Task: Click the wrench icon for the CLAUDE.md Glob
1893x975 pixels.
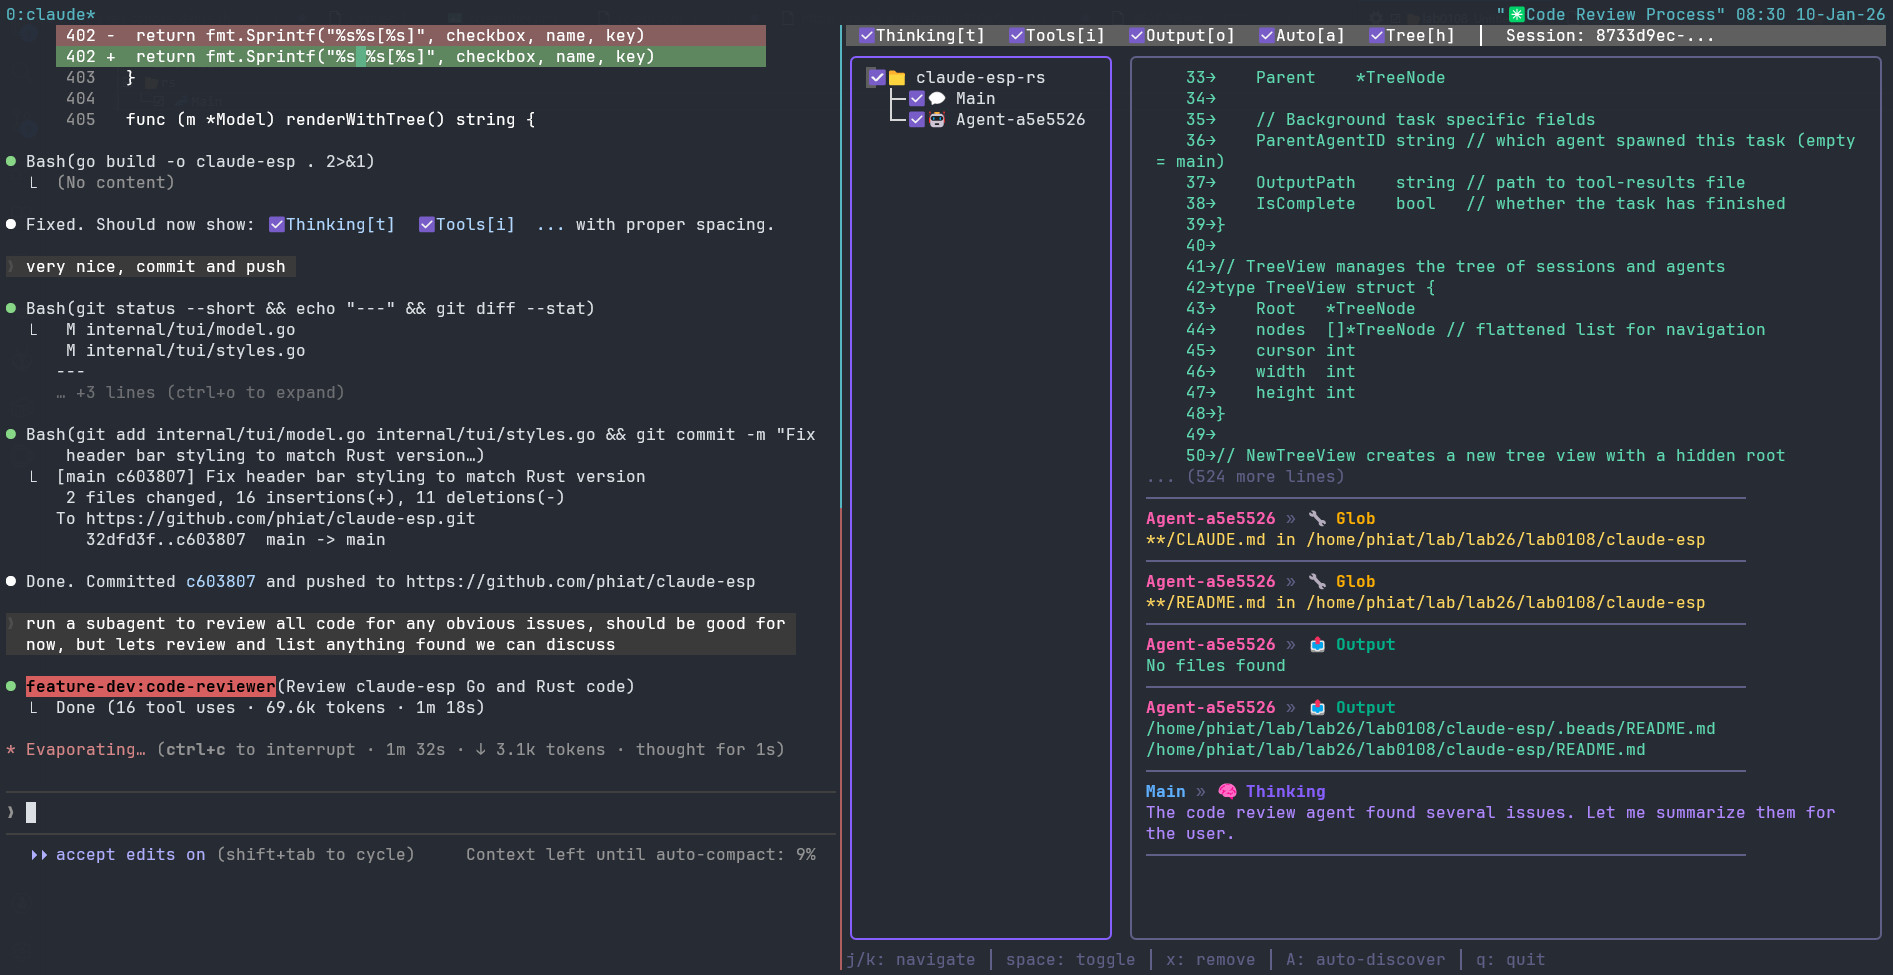Action: 1317,519
